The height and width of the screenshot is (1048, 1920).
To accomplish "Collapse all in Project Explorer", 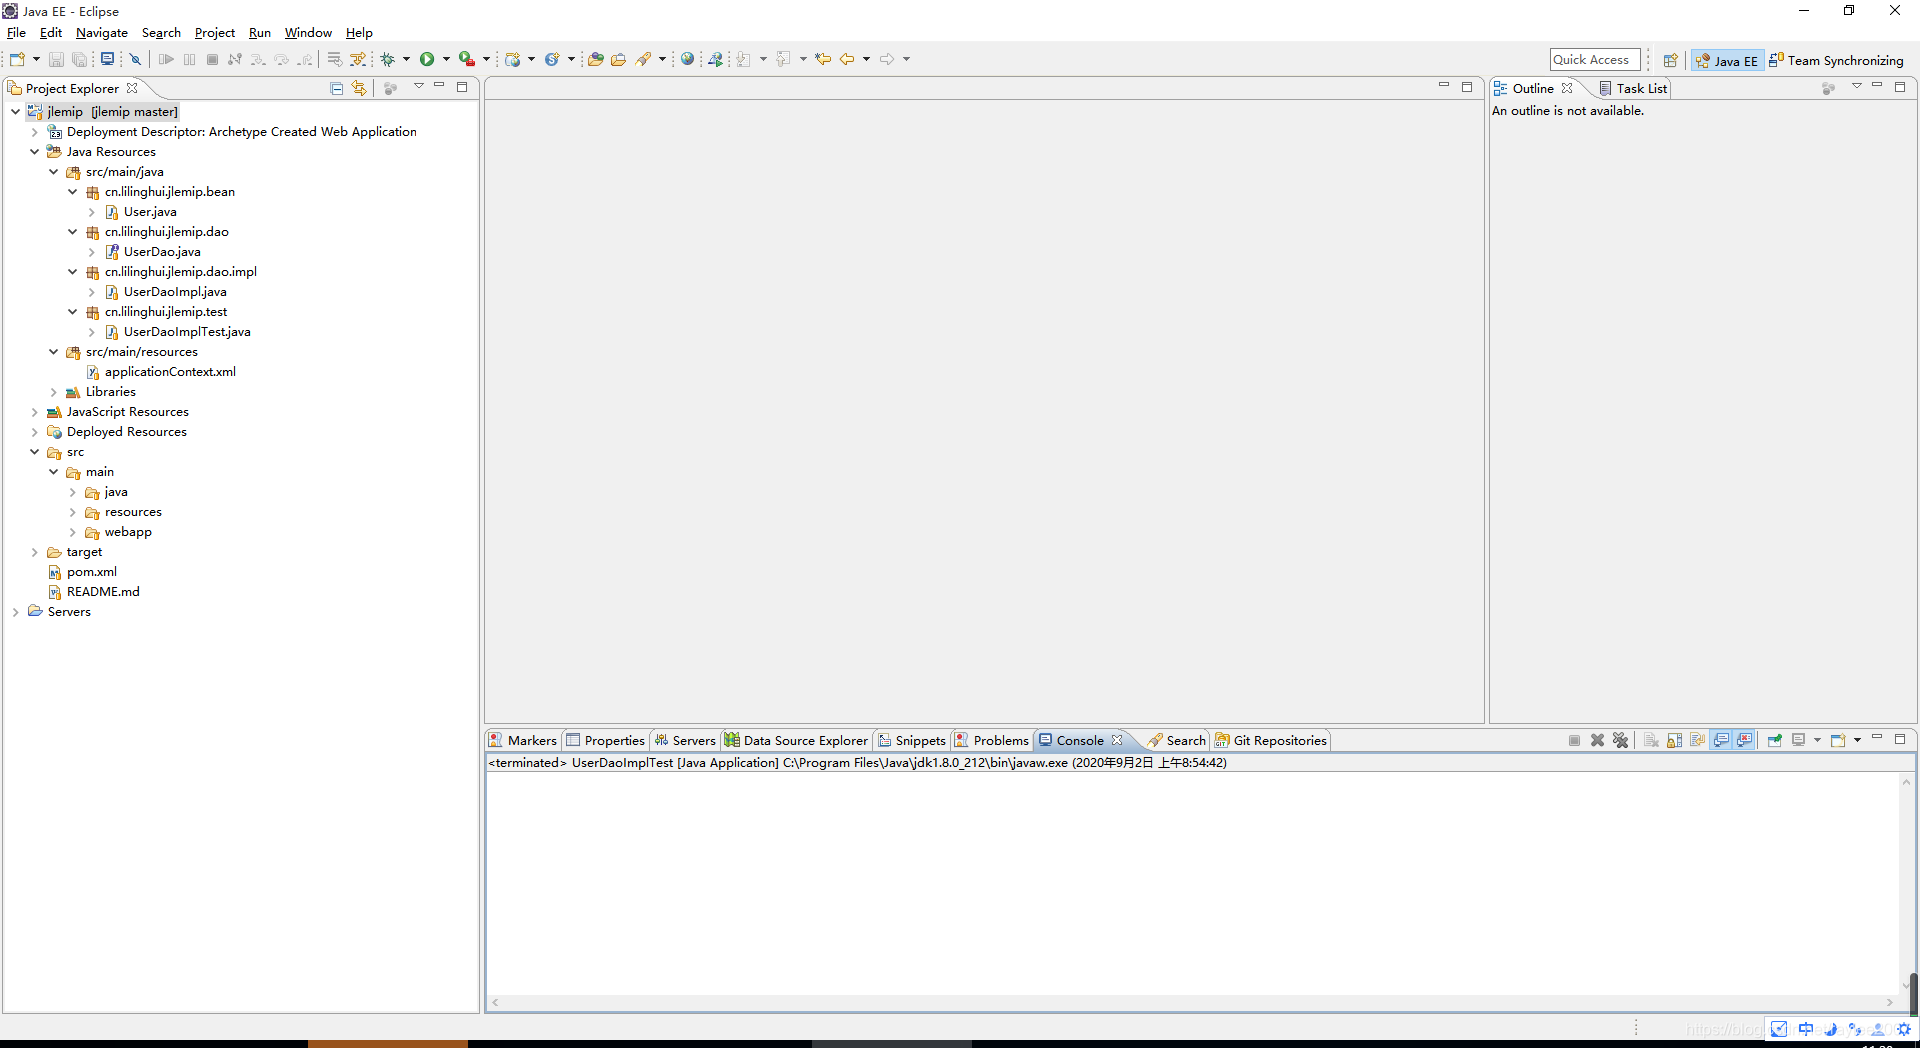I will [336, 88].
